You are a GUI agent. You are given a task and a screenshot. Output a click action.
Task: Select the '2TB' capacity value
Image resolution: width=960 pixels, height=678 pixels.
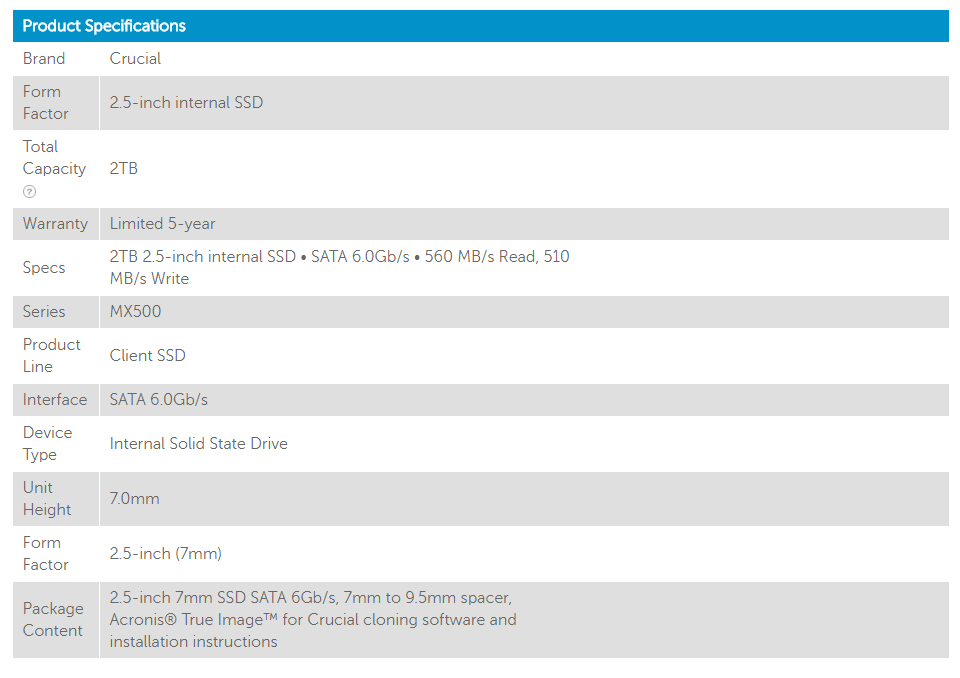point(124,168)
